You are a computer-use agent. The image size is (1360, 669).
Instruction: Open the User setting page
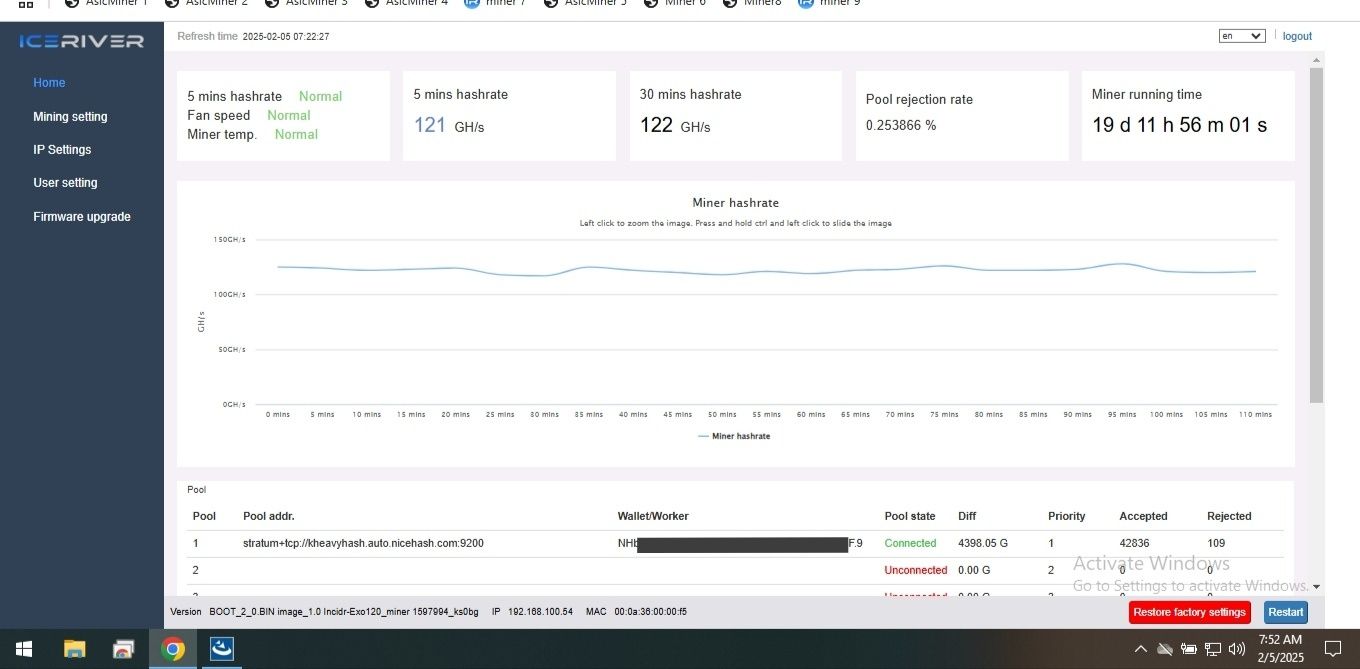click(x=65, y=183)
